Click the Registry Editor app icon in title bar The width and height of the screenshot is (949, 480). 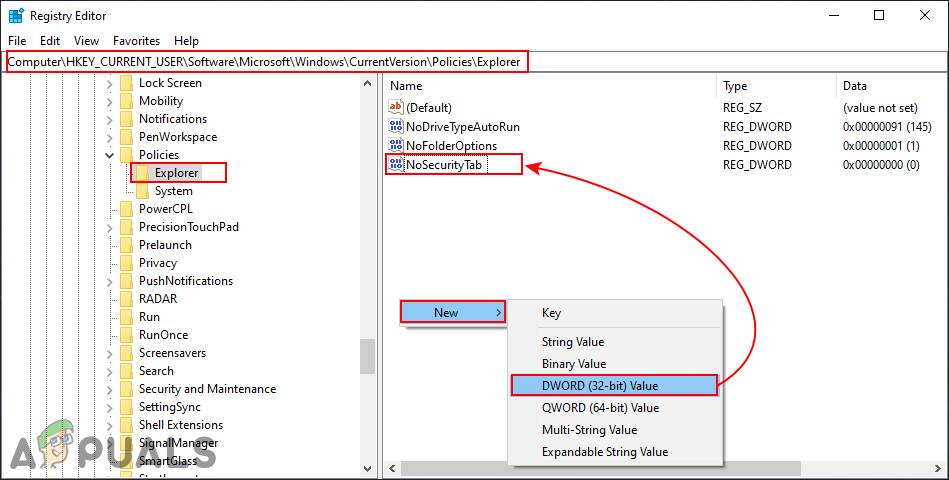(16, 16)
